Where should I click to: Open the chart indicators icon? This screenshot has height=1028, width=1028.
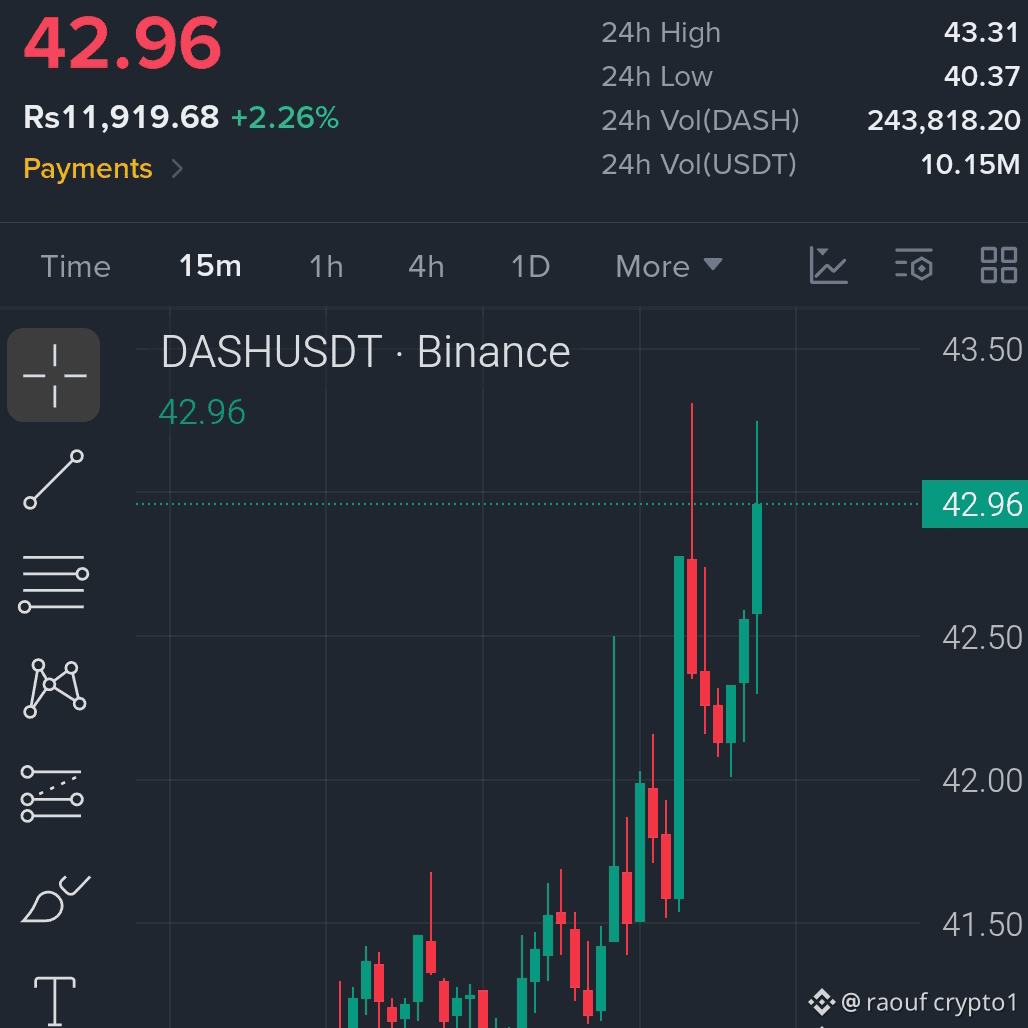828,266
